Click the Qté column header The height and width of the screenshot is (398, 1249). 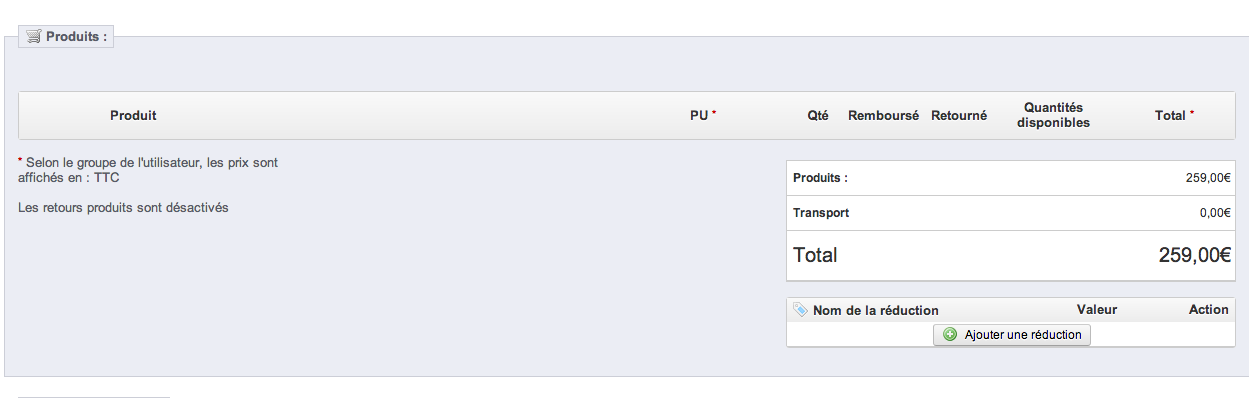818,116
